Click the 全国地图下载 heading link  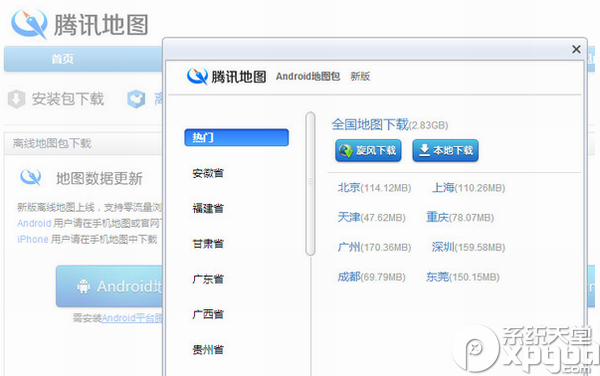coord(370,124)
